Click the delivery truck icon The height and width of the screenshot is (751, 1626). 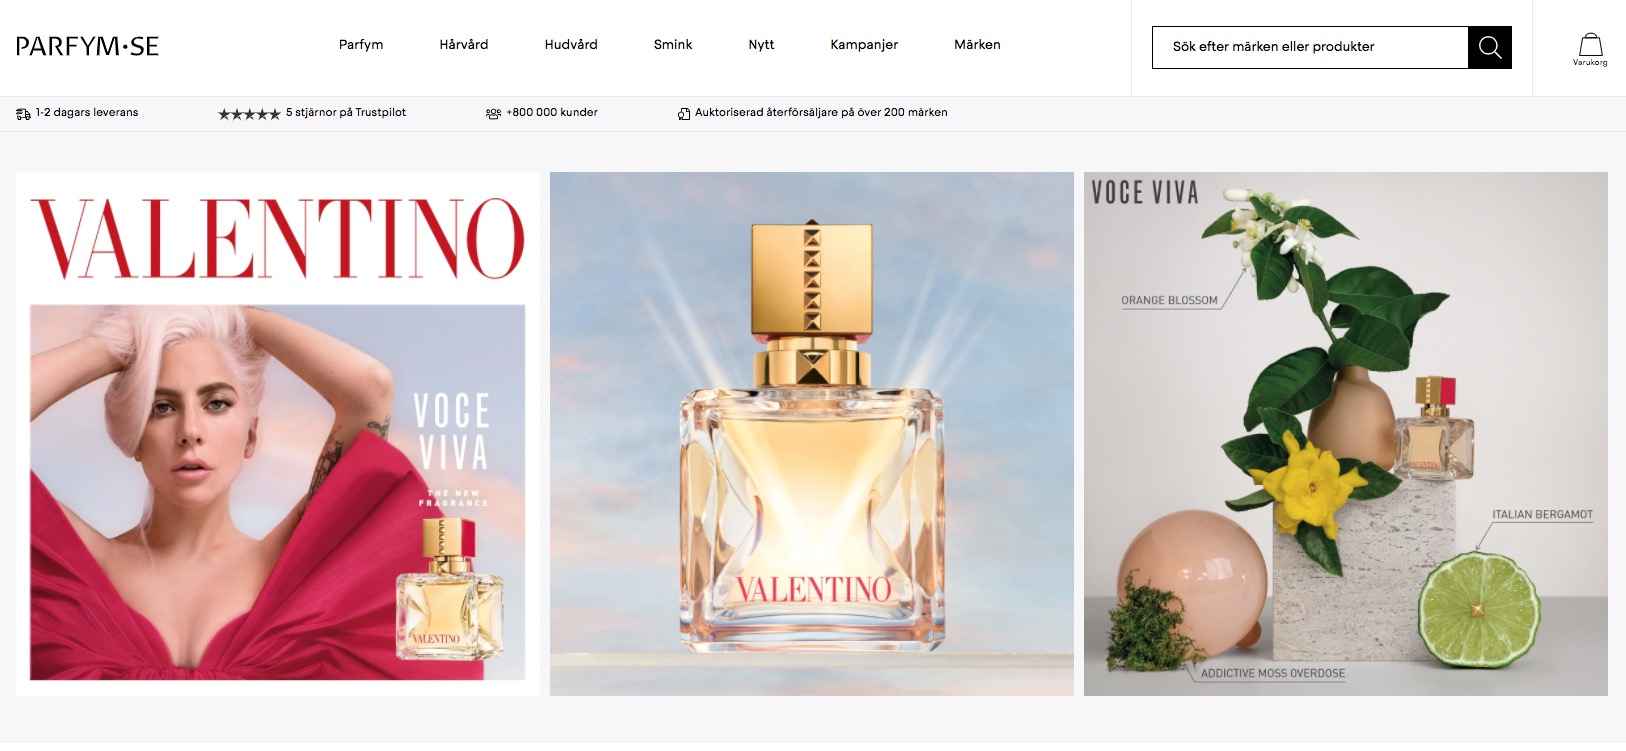[x=23, y=114]
